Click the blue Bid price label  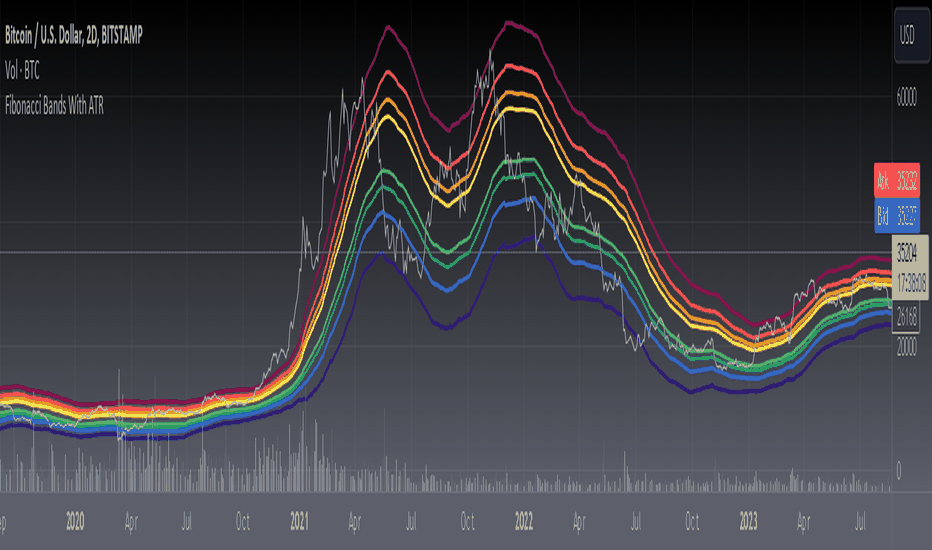coord(897,216)
